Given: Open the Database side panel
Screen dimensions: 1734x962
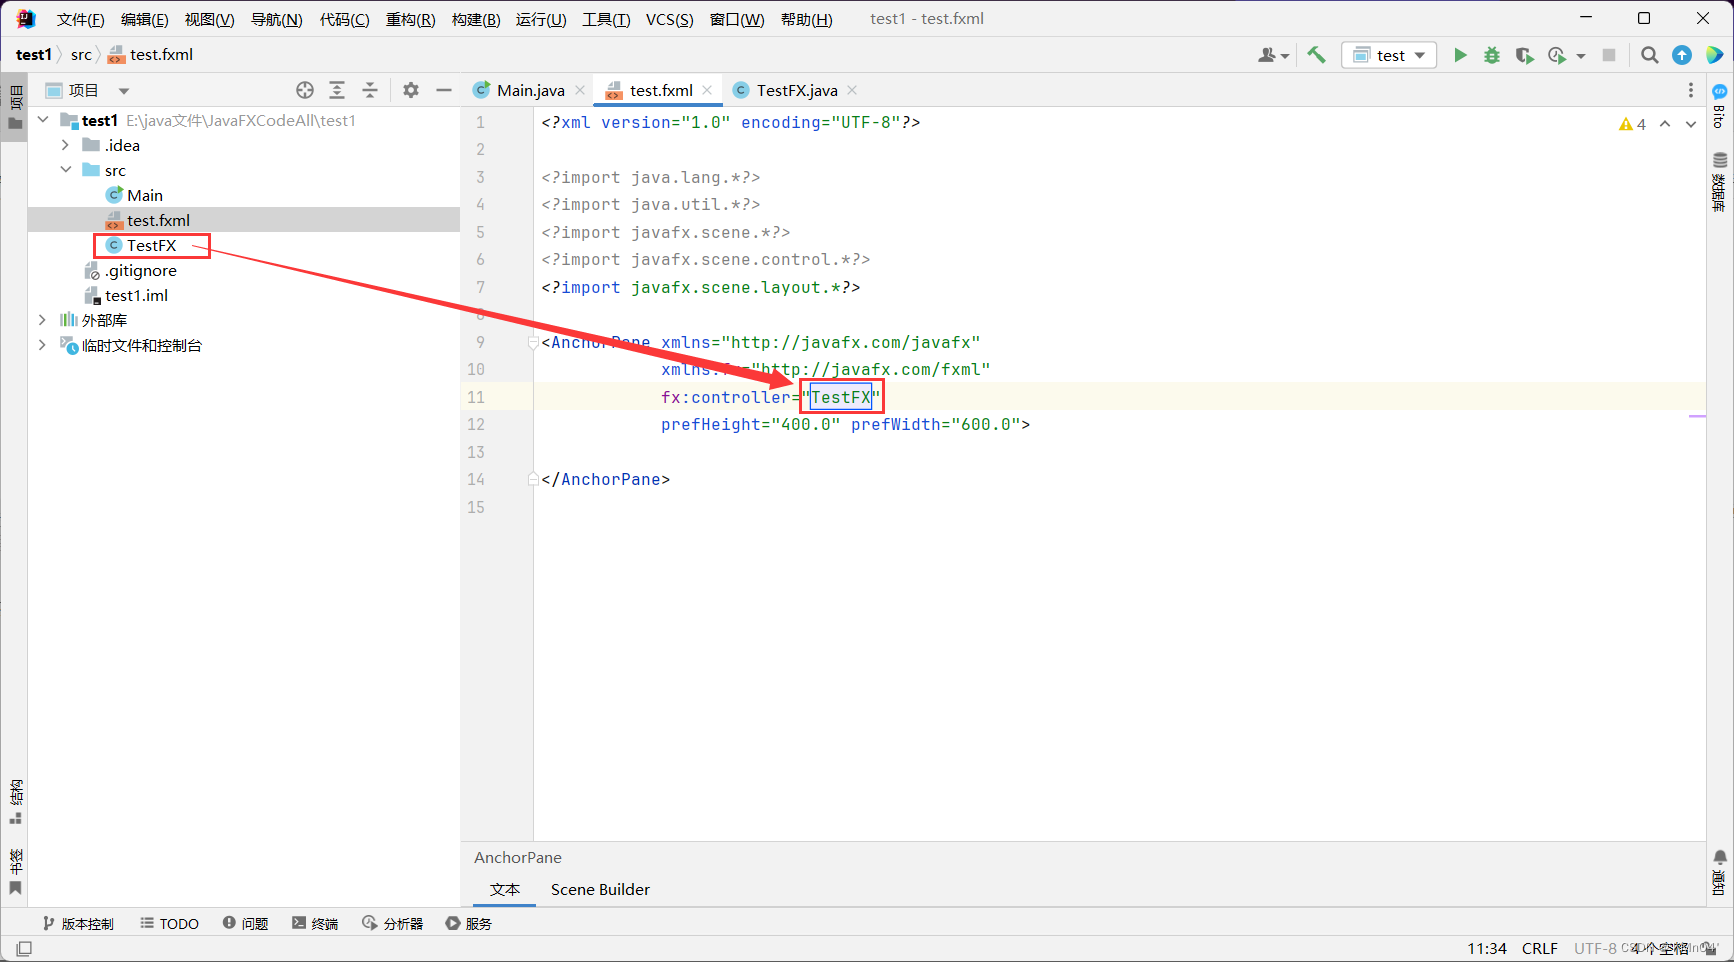Looking at the screenshot, I should pos(1720,181).
